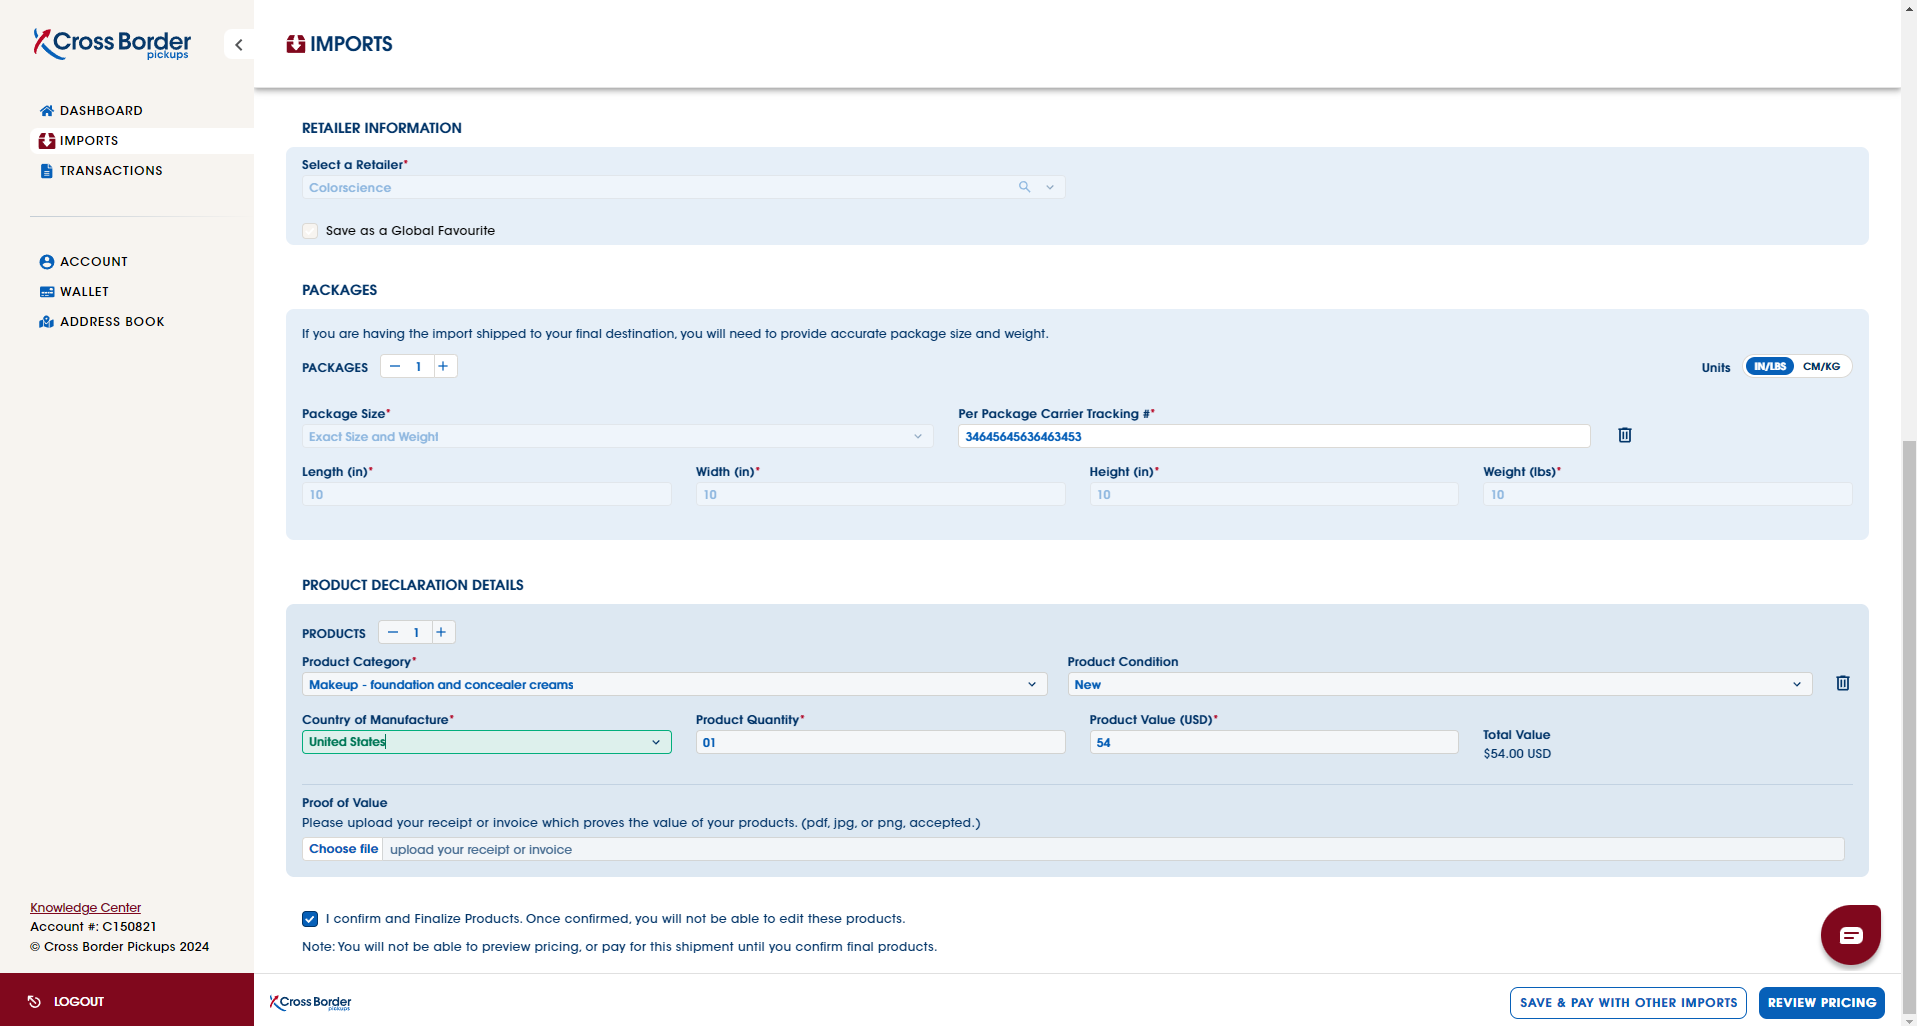This screenshot has height=1026, width=1917.
Task: Open Wallet in the sidebar
Action: [x=84, y=292]
